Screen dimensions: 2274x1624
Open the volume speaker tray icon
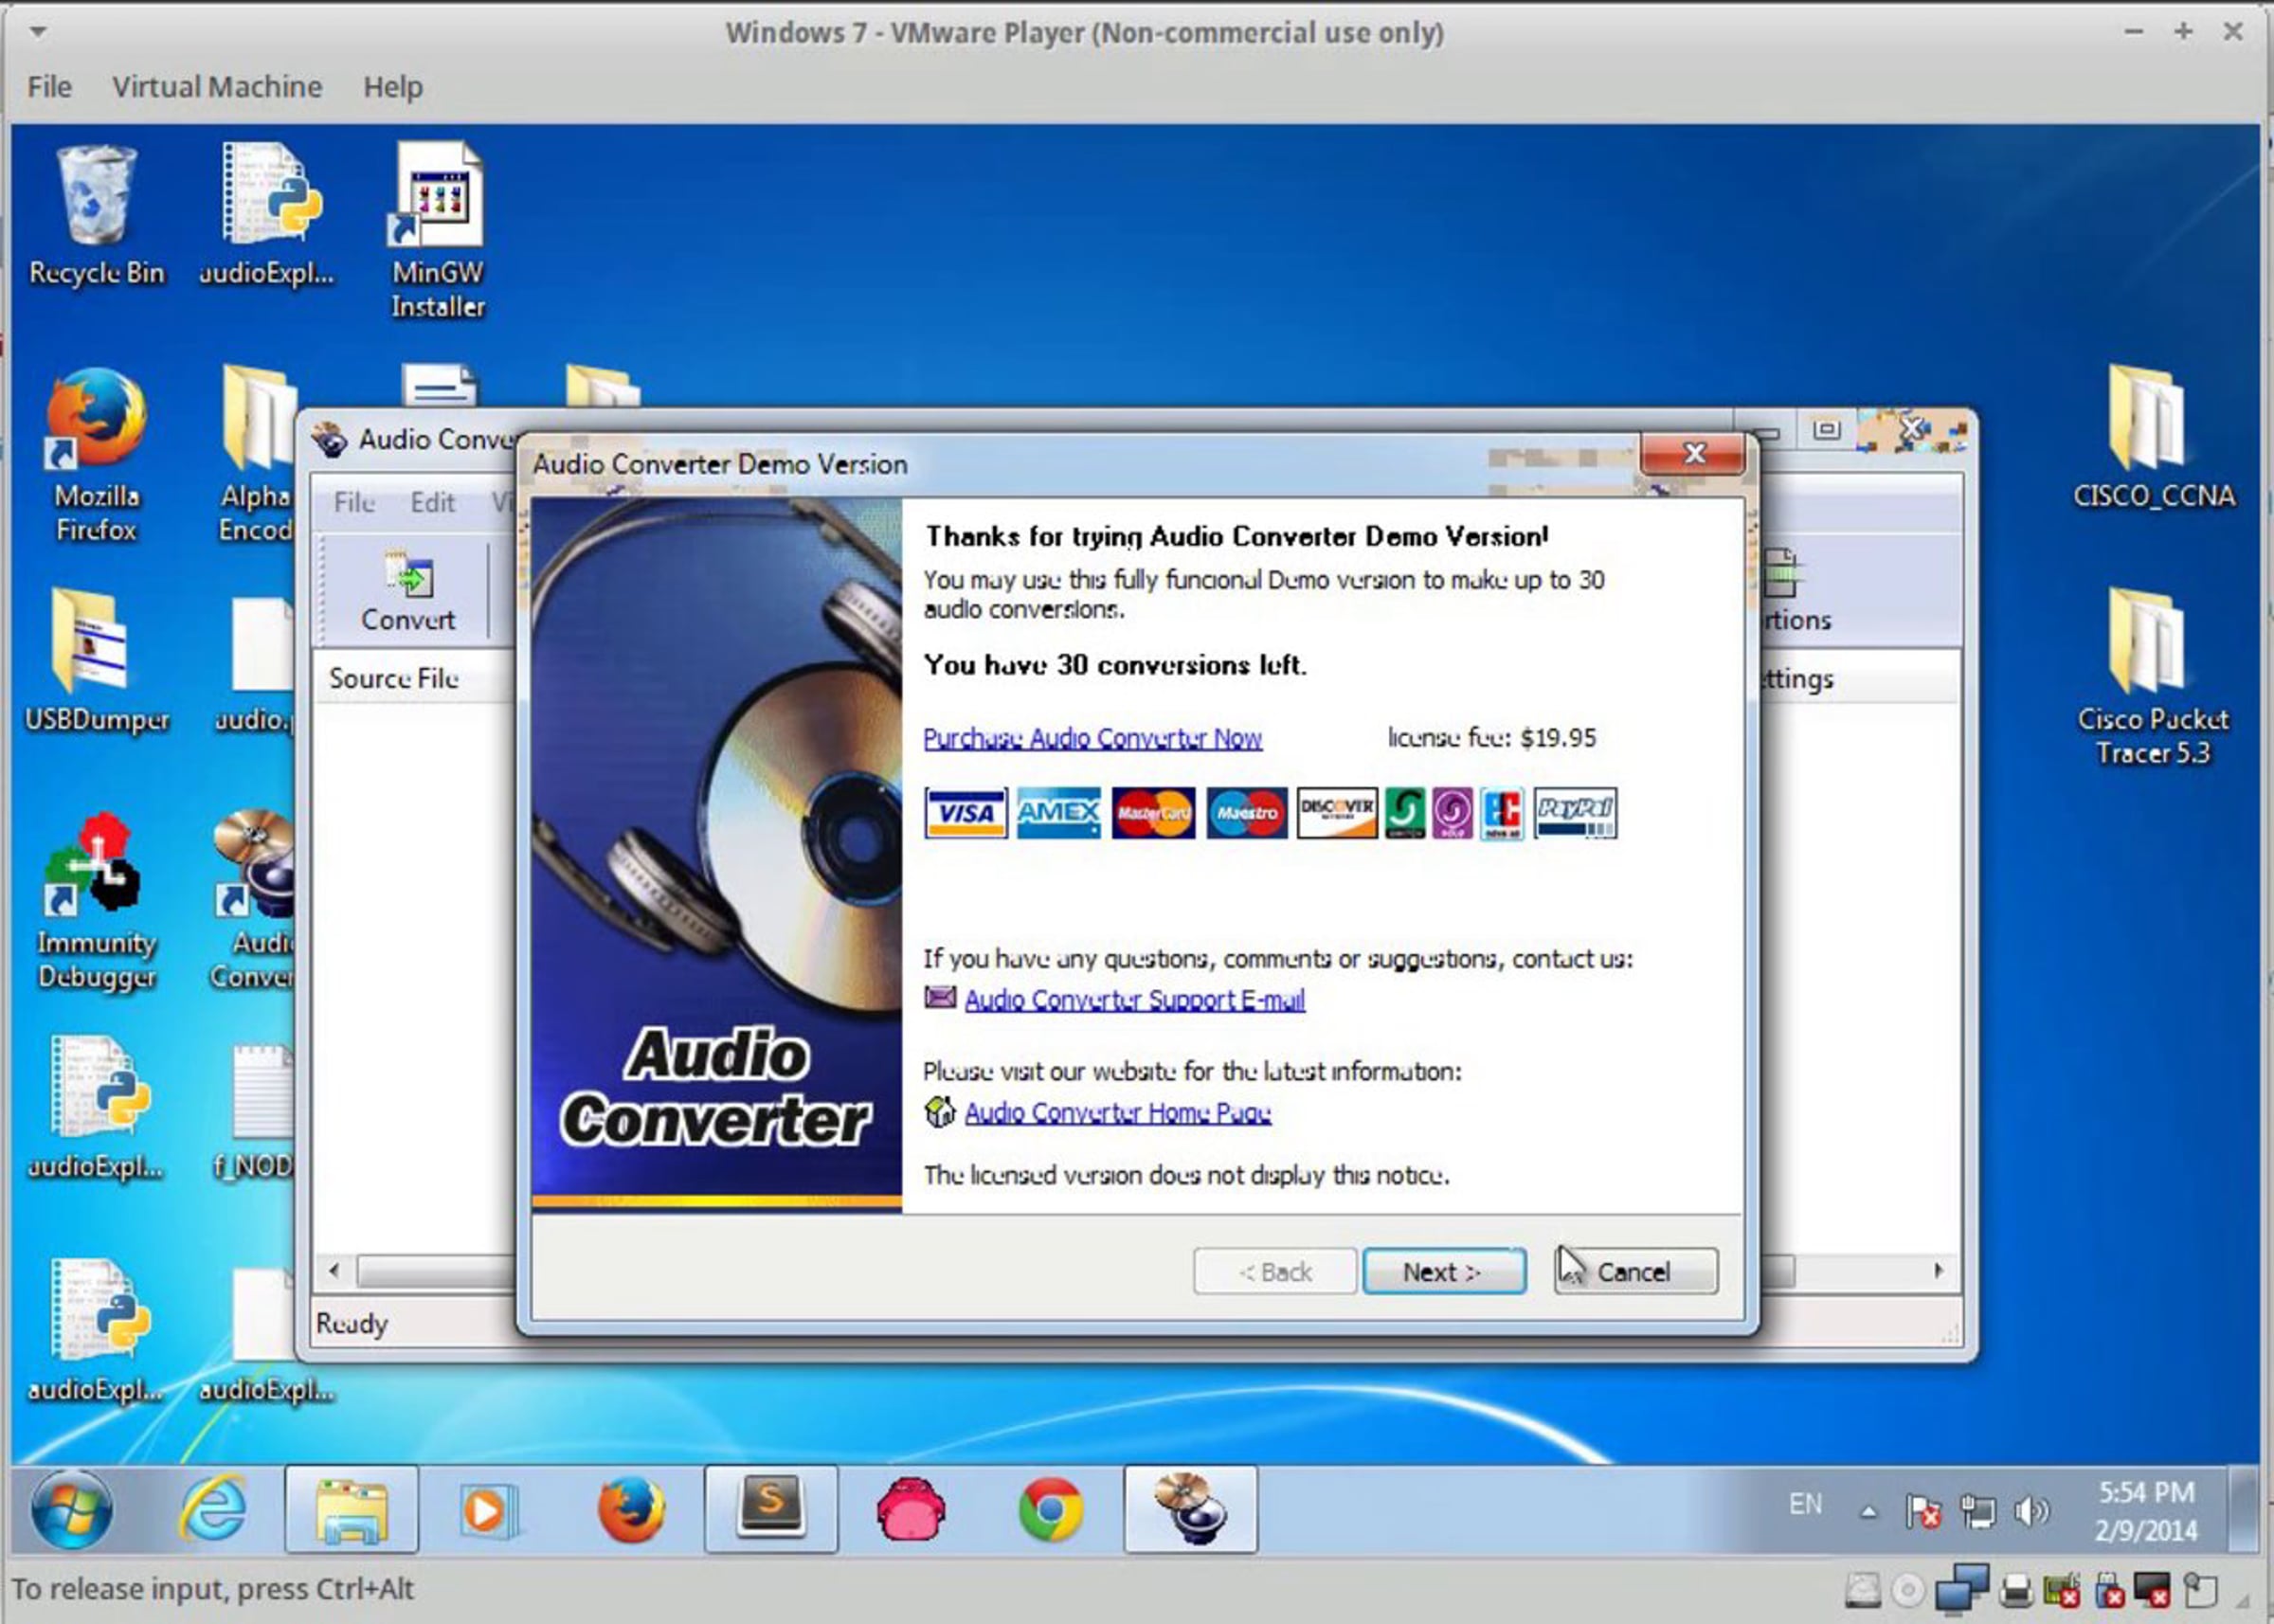(2031, 1510)
